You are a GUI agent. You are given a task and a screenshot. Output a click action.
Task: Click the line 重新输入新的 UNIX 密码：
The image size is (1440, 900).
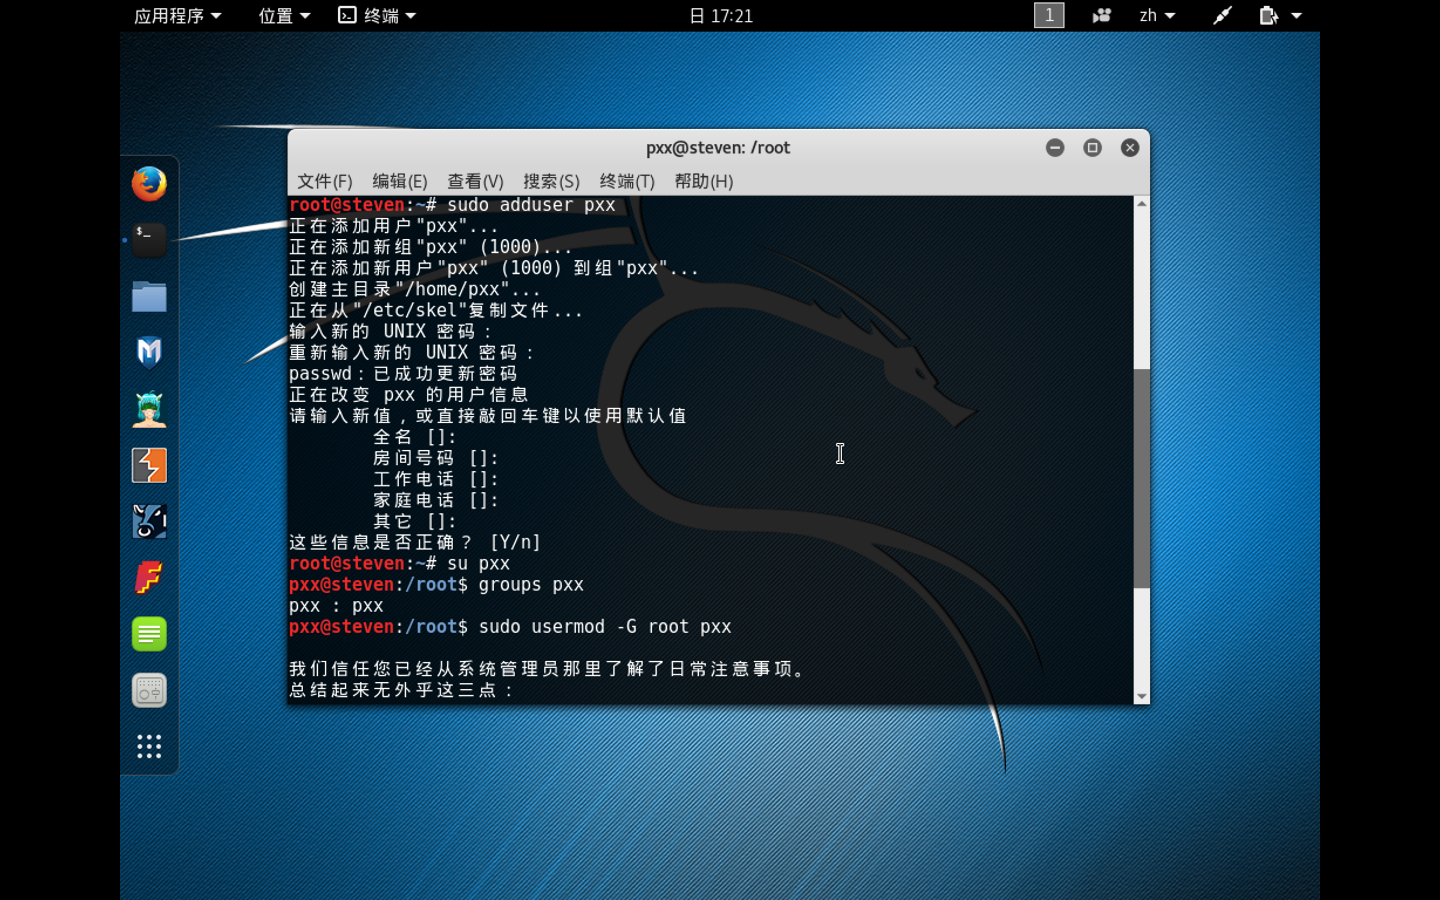click(x=412, y=352)
